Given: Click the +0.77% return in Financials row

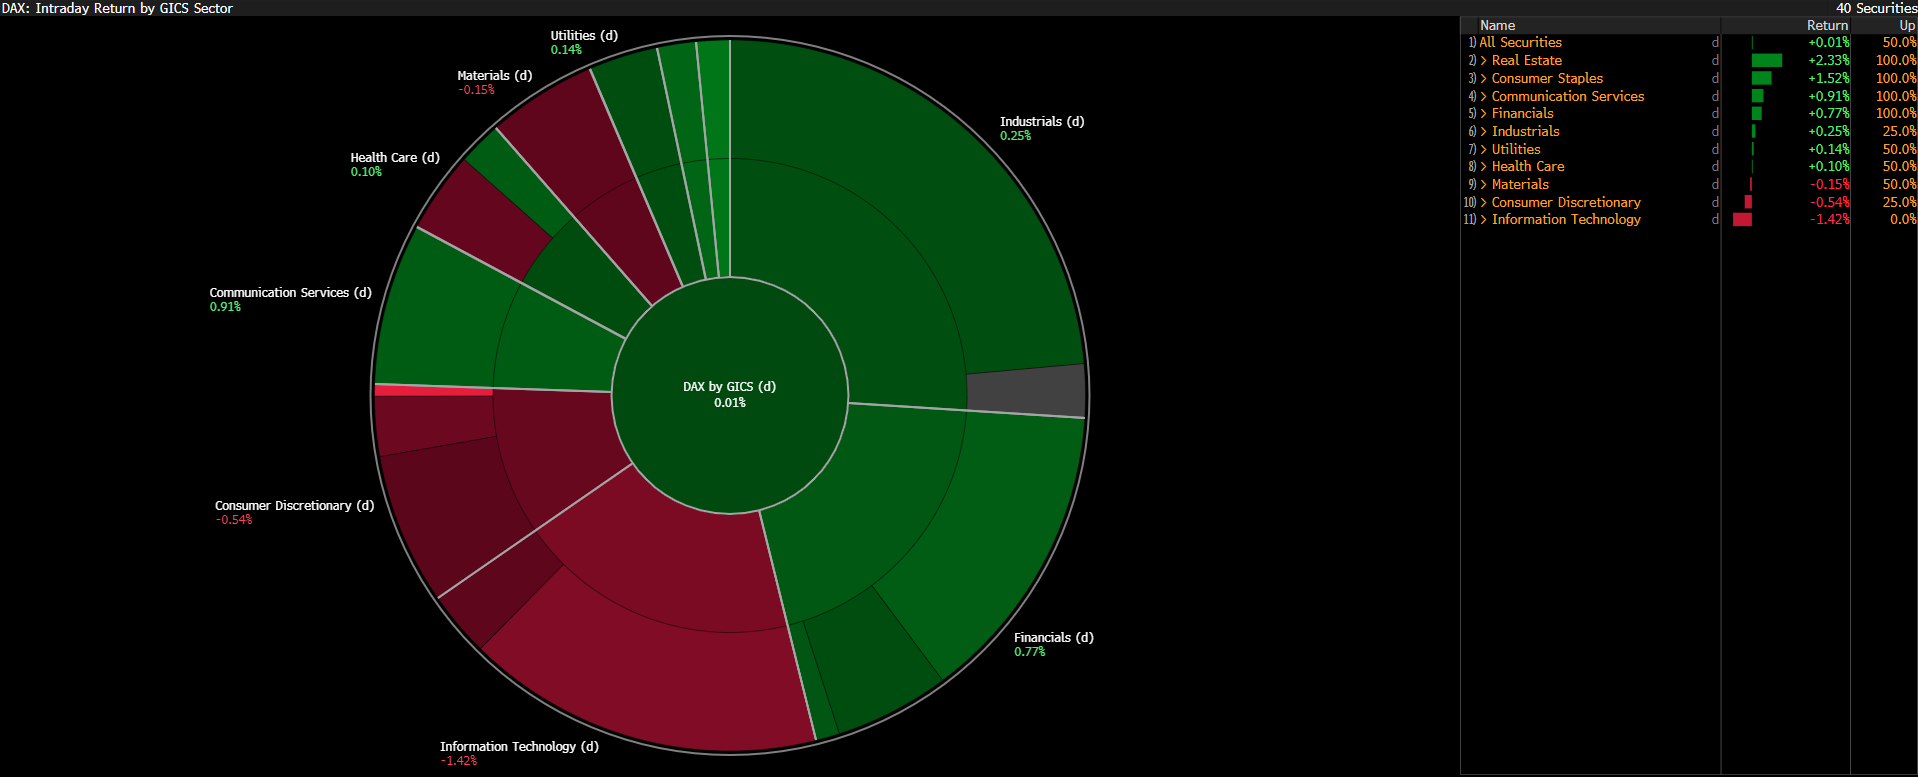Looking at the screenshot, I should coord(1829,114).
